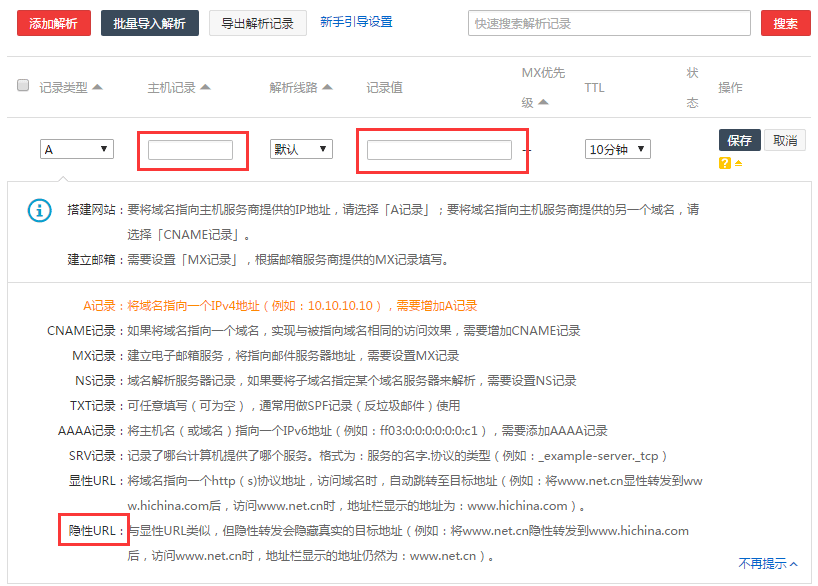This screenshot has width=818, height=586.
Task: Open the TTL dropdown showing 10分钟
Action: point(617,149)
